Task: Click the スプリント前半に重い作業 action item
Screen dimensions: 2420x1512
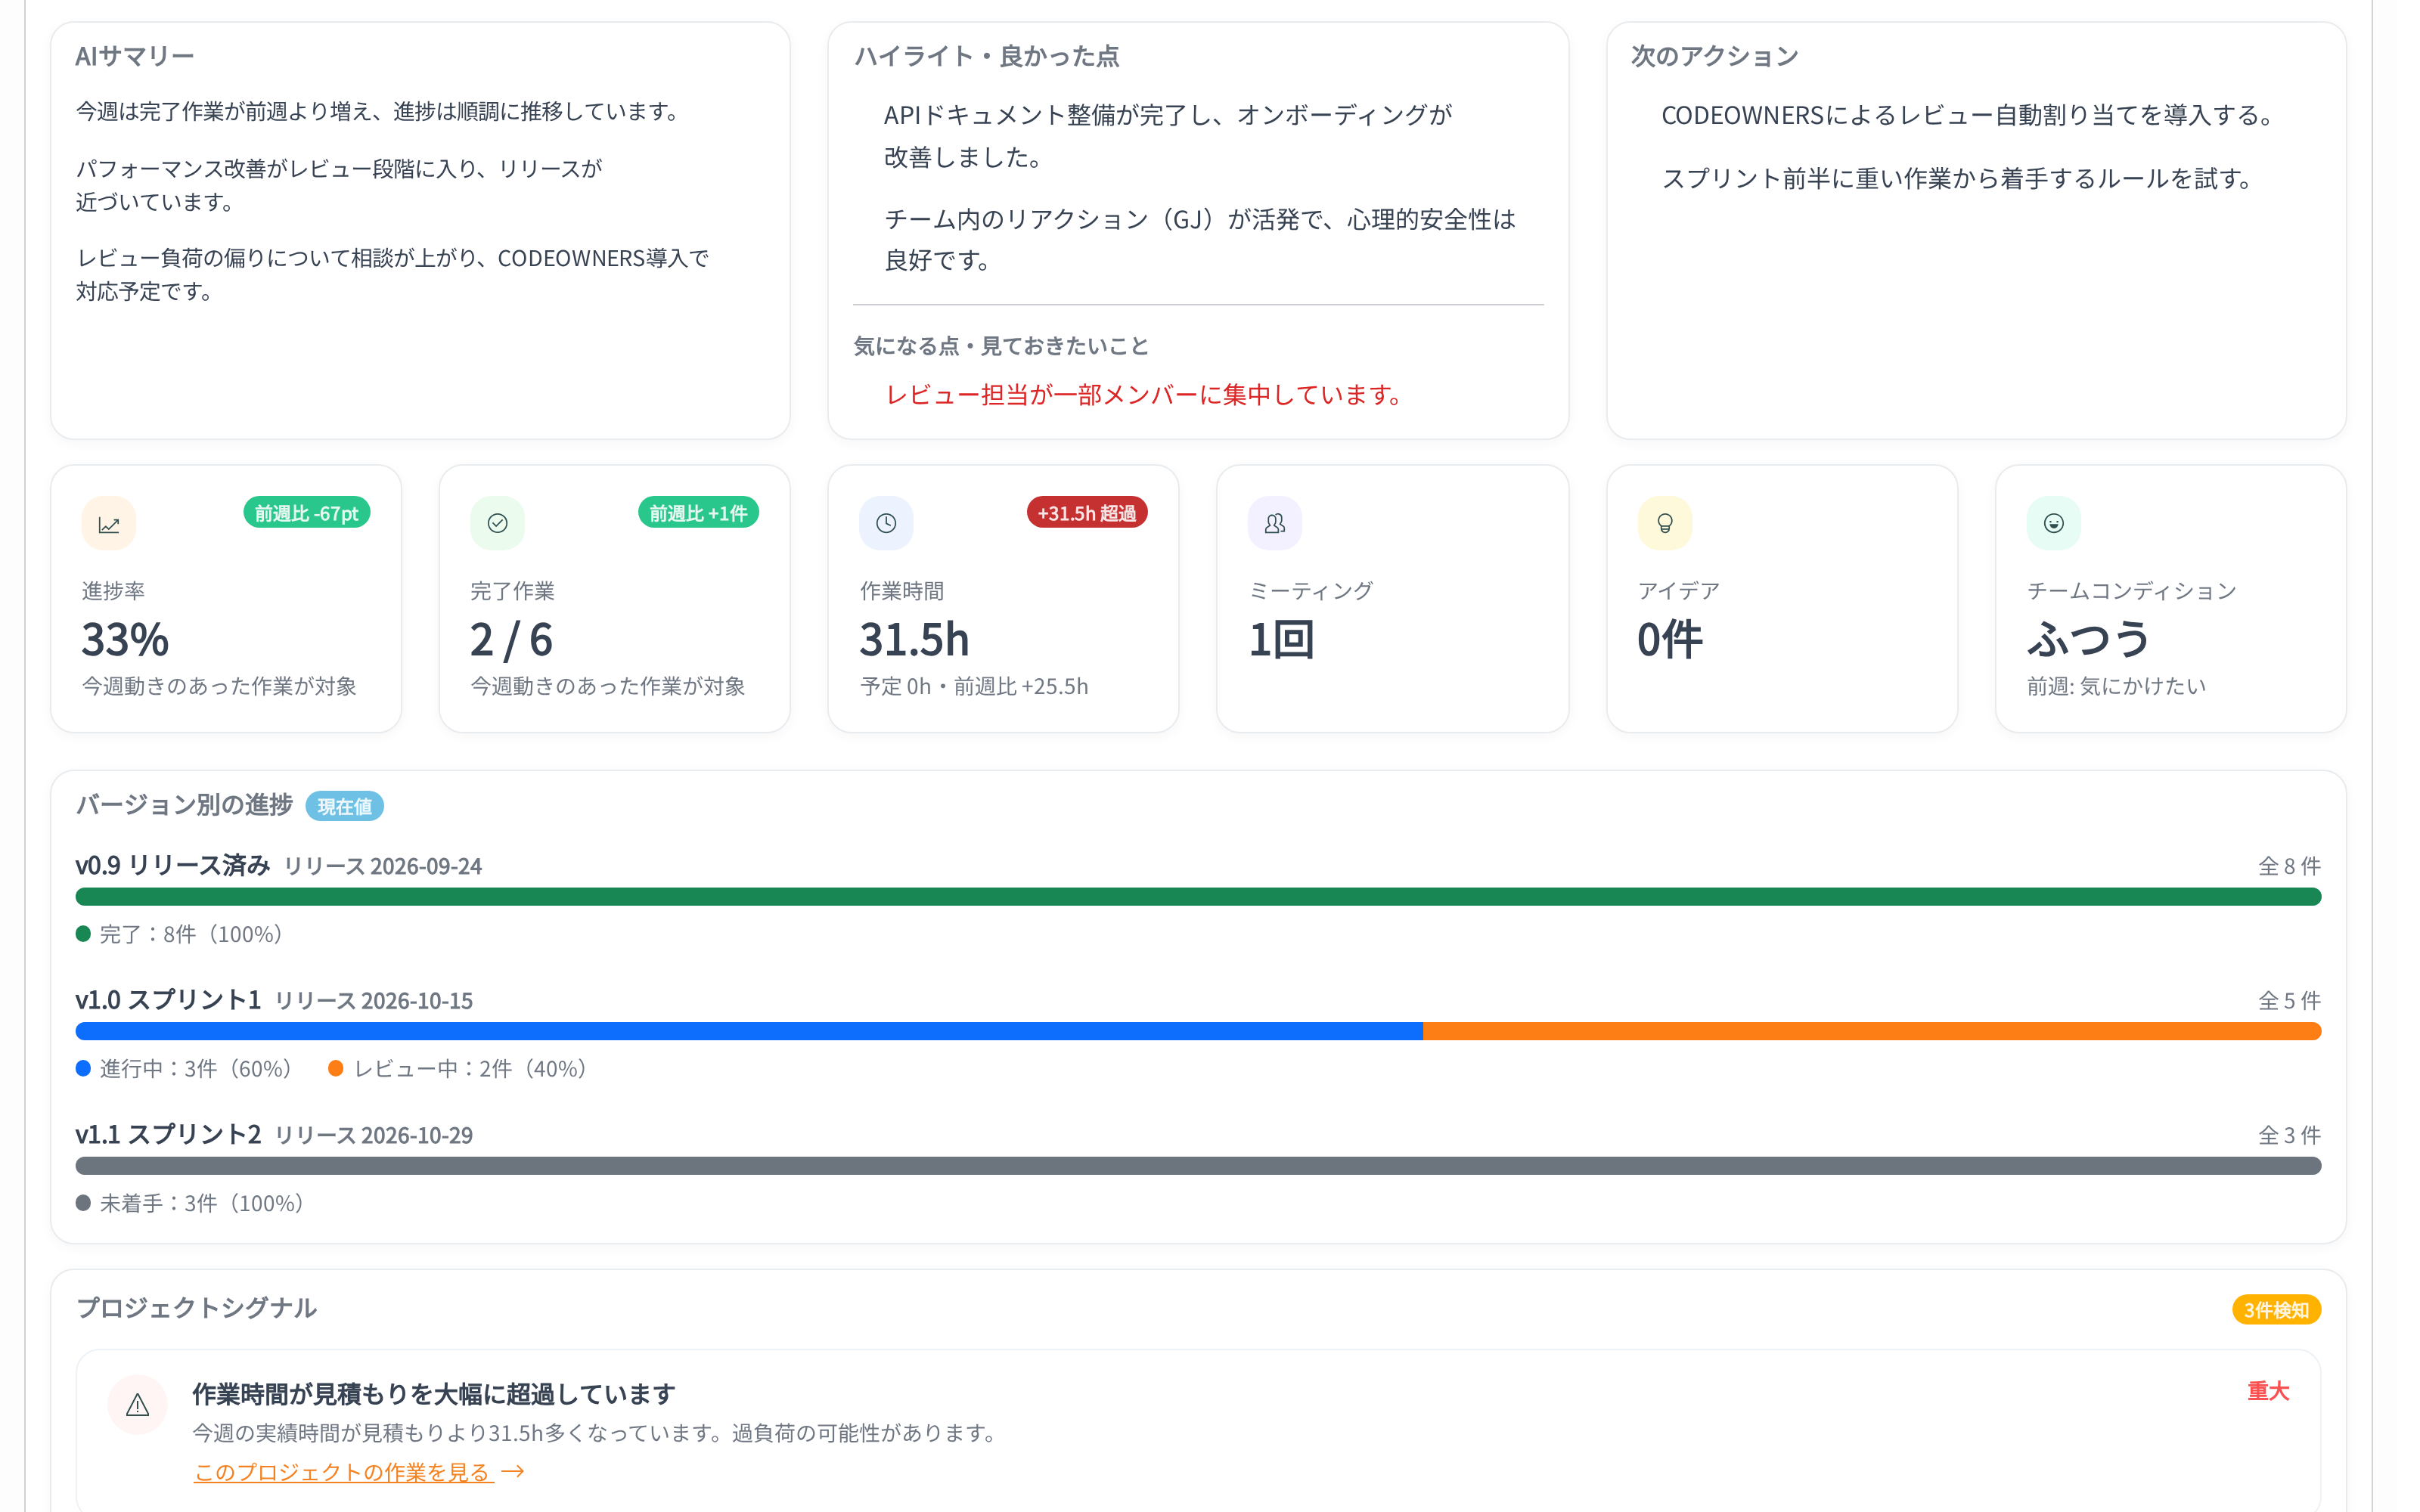Action: click(x=1959, y=179)
